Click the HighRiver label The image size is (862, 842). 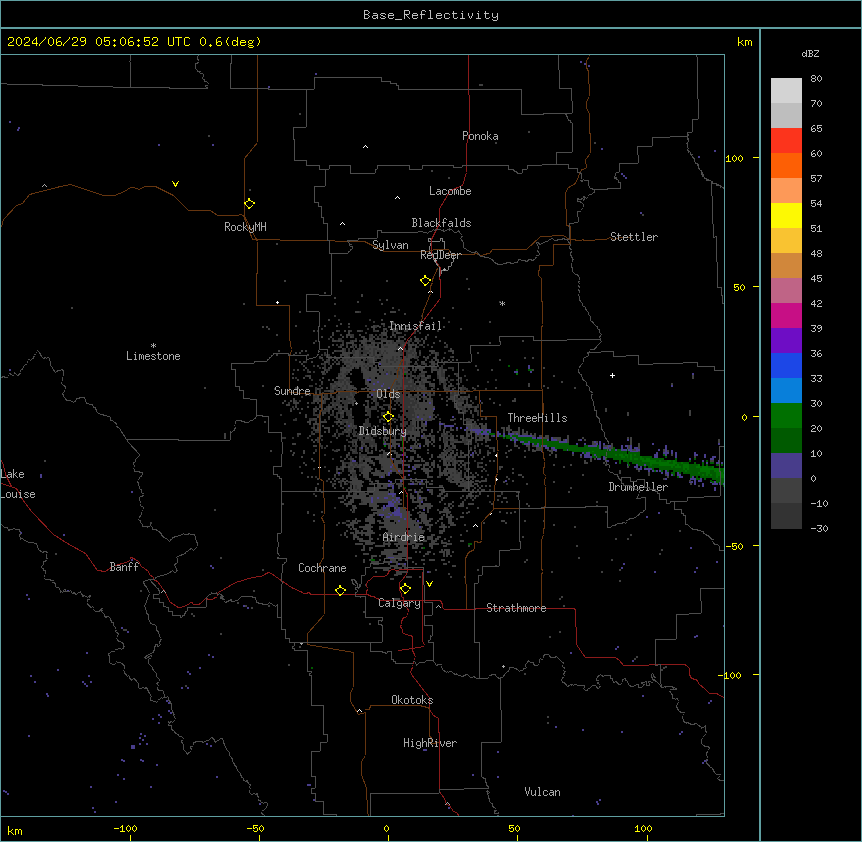pyautogui.click(x=430, y=743)
